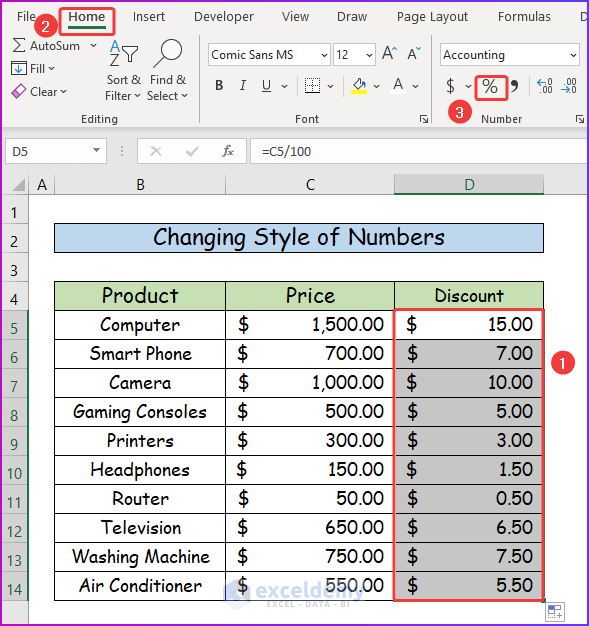Switch to the Formulas tab
This screenshot has height=626, width=589.
coord(524,17)
